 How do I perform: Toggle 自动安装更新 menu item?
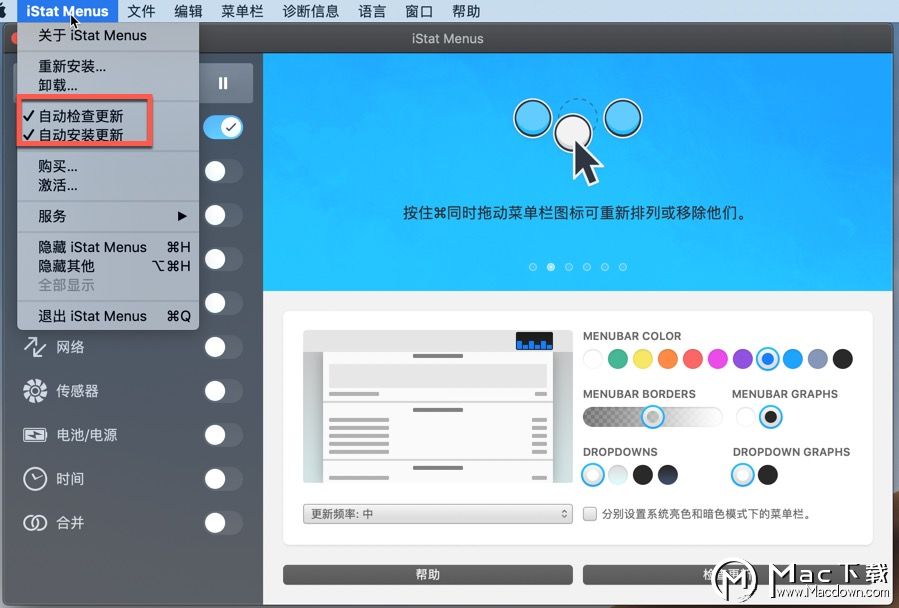(108, 135)
